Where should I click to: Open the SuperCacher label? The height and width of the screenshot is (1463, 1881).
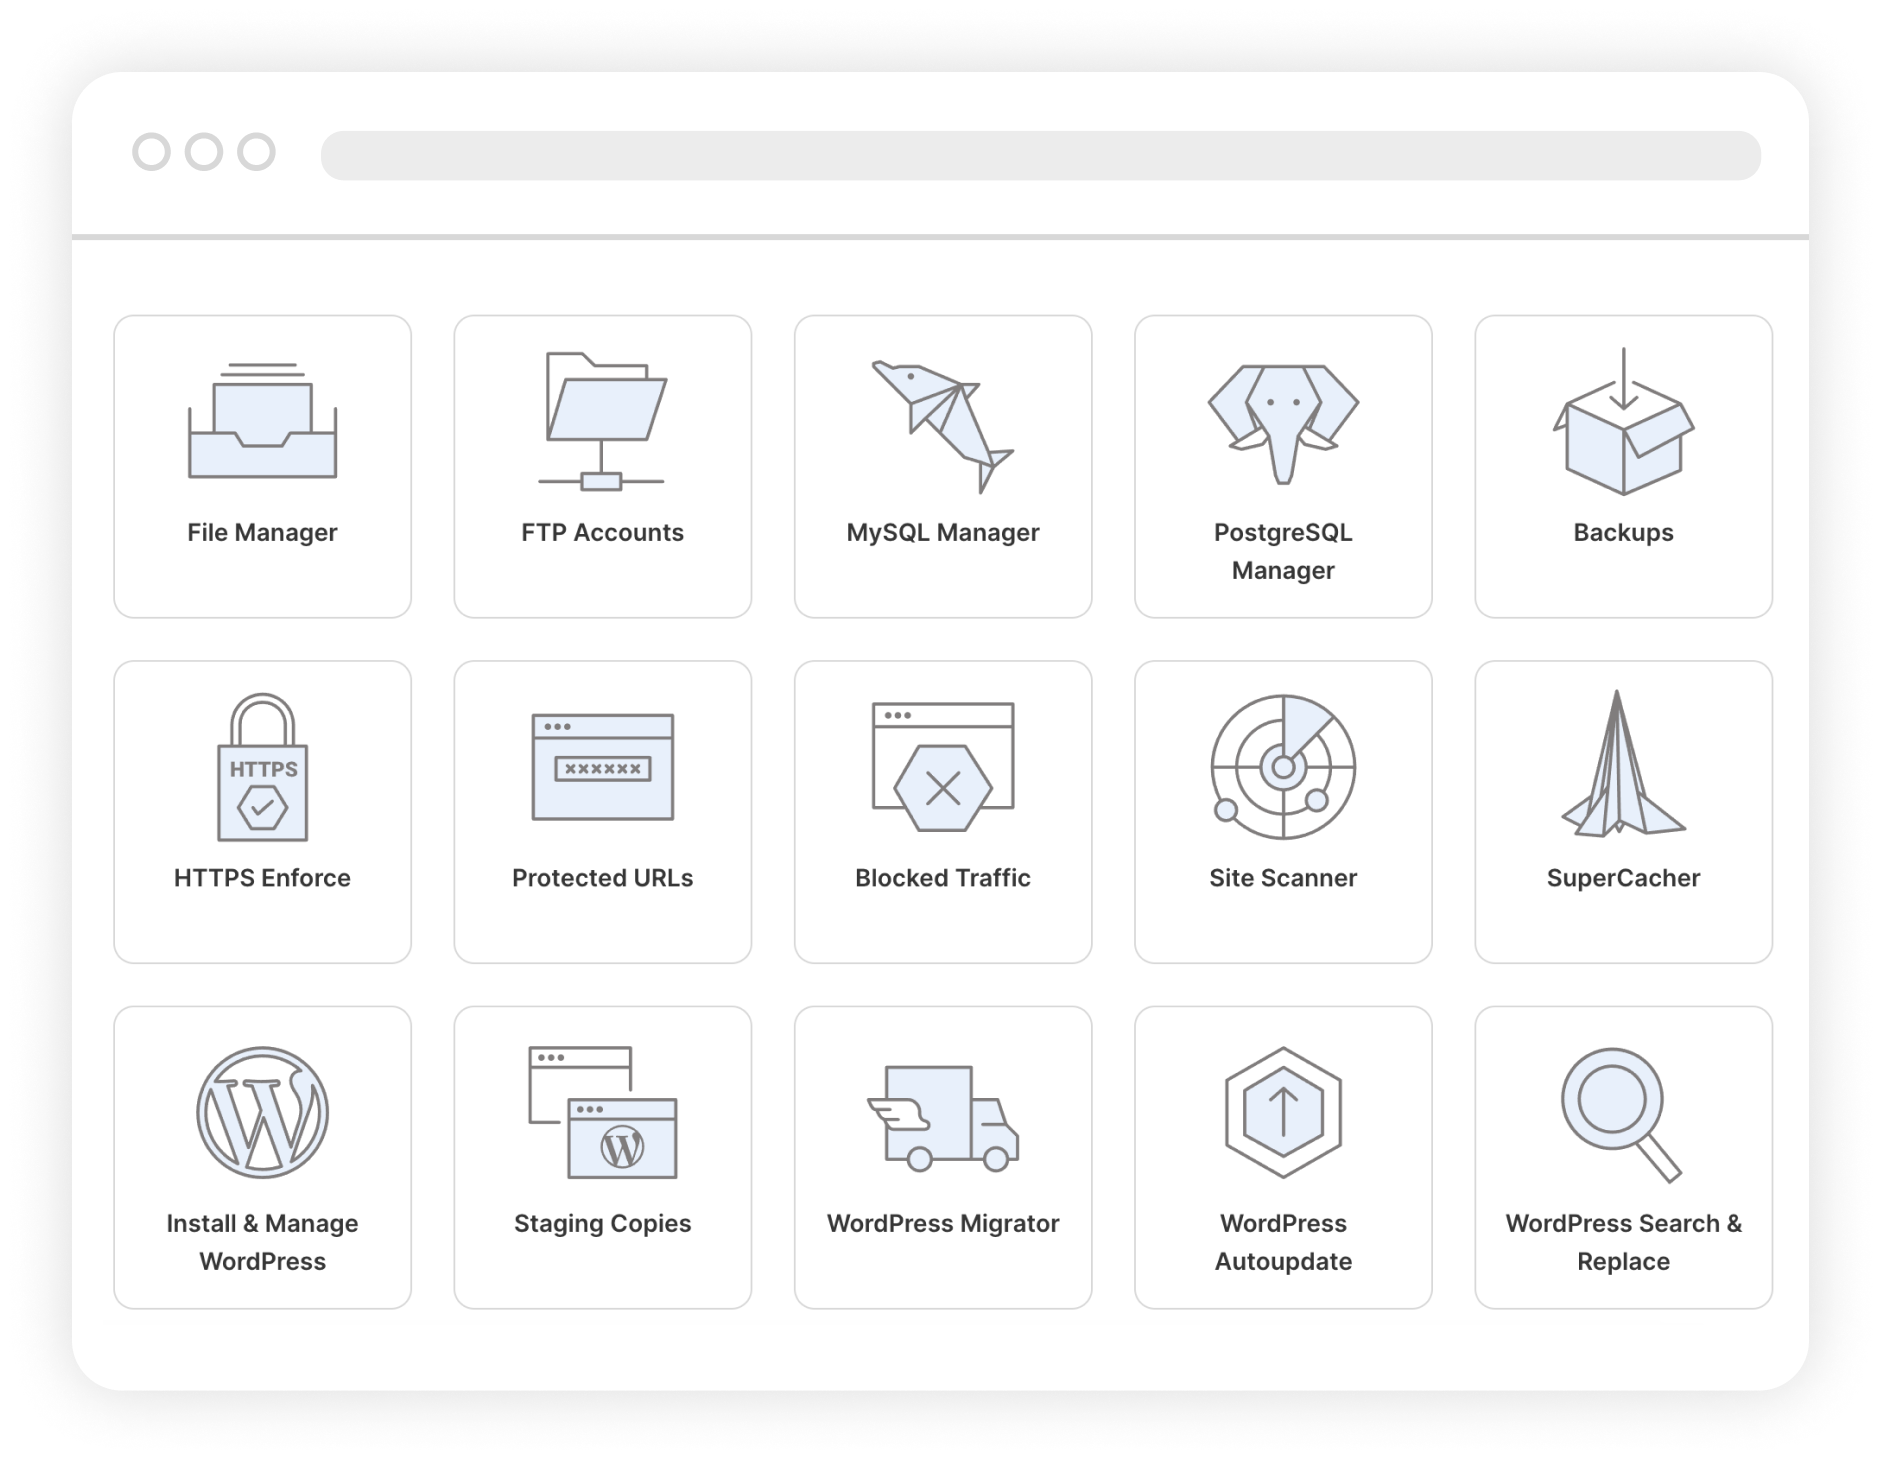[x=1623, y=878]
